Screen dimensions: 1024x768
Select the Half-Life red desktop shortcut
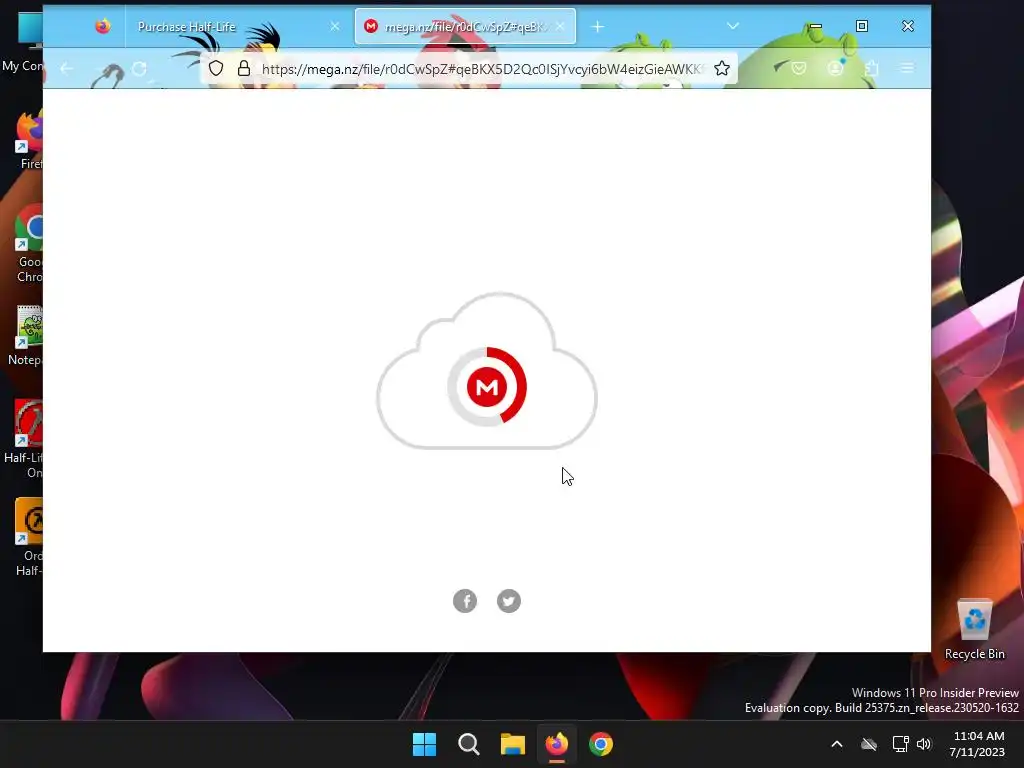coord(25,439)
